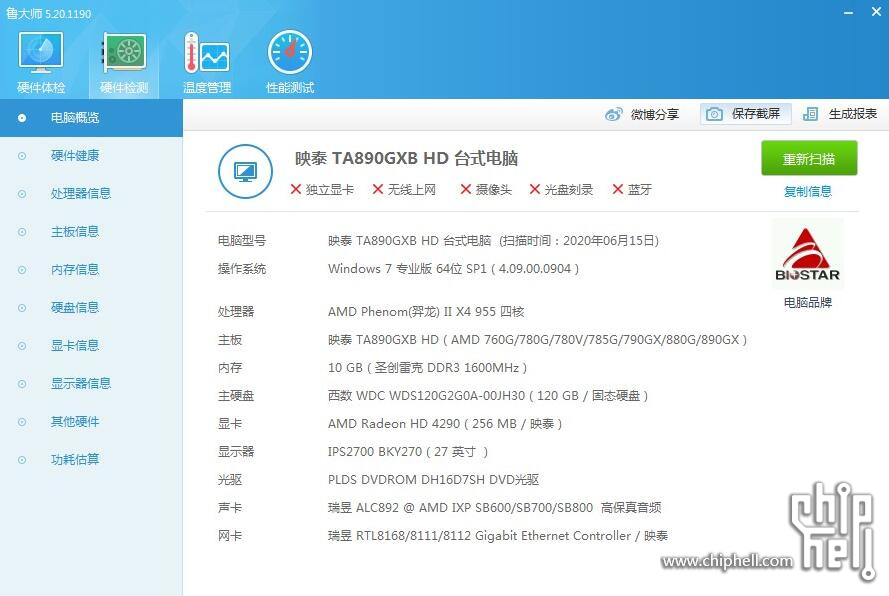
Task: Click the 主板 value listing AMD chipsets
Action: (x=537, y=340)
